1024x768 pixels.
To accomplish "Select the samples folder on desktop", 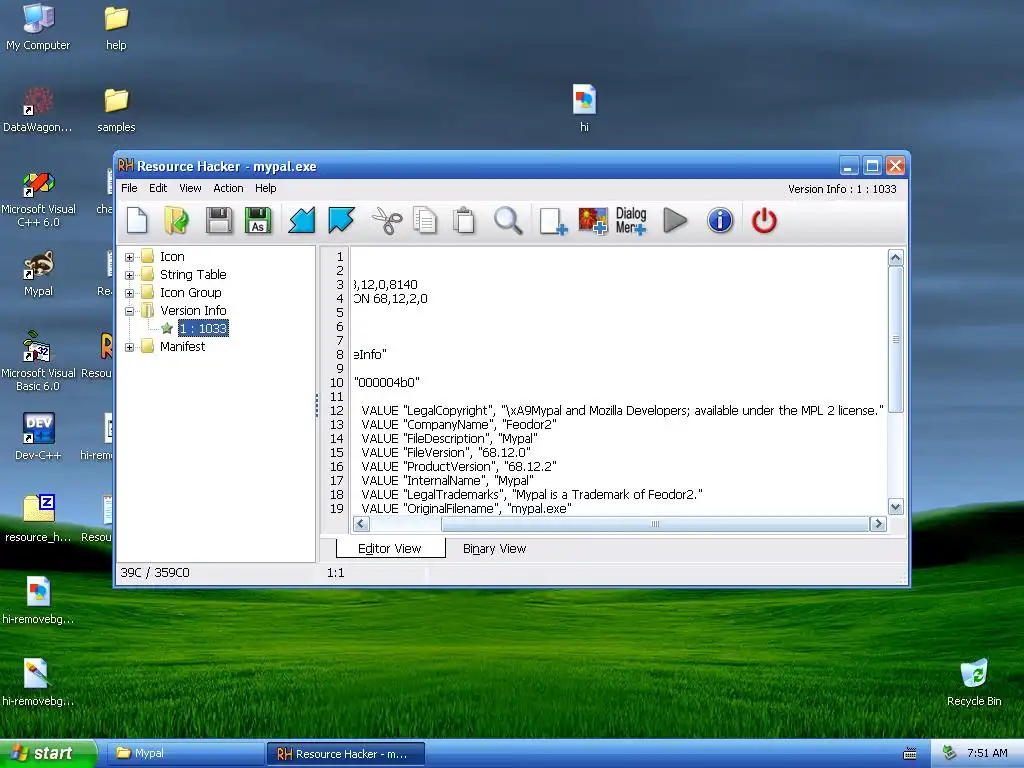I will tap(116, 109).
